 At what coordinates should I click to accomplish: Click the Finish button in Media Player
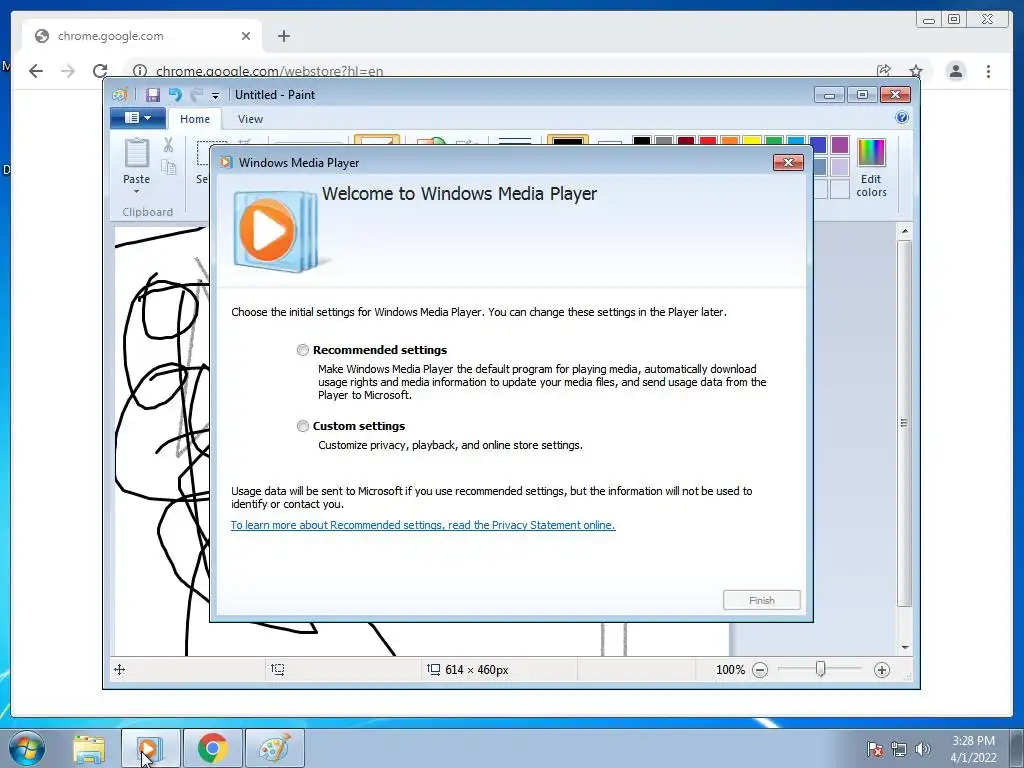(x=761, y=600)
